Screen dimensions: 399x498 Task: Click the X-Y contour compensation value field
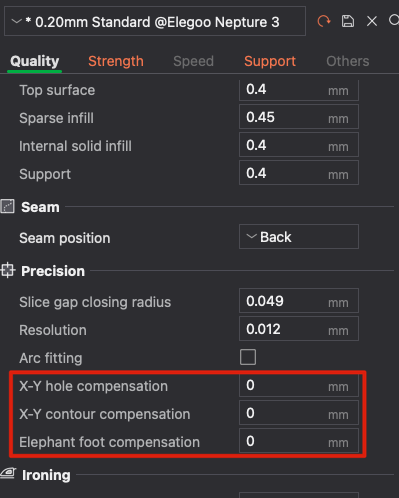299,413
